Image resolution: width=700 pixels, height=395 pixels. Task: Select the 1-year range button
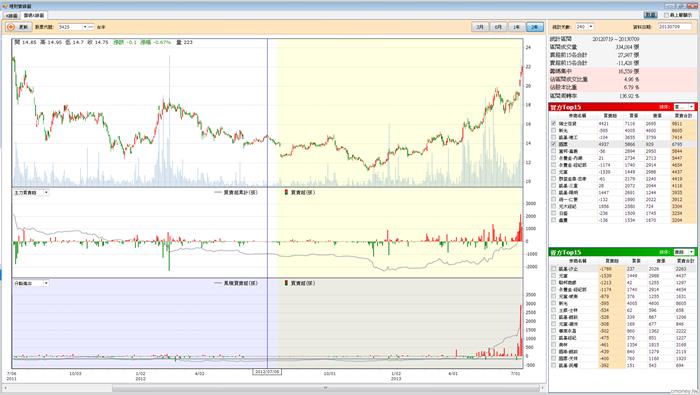517,27
